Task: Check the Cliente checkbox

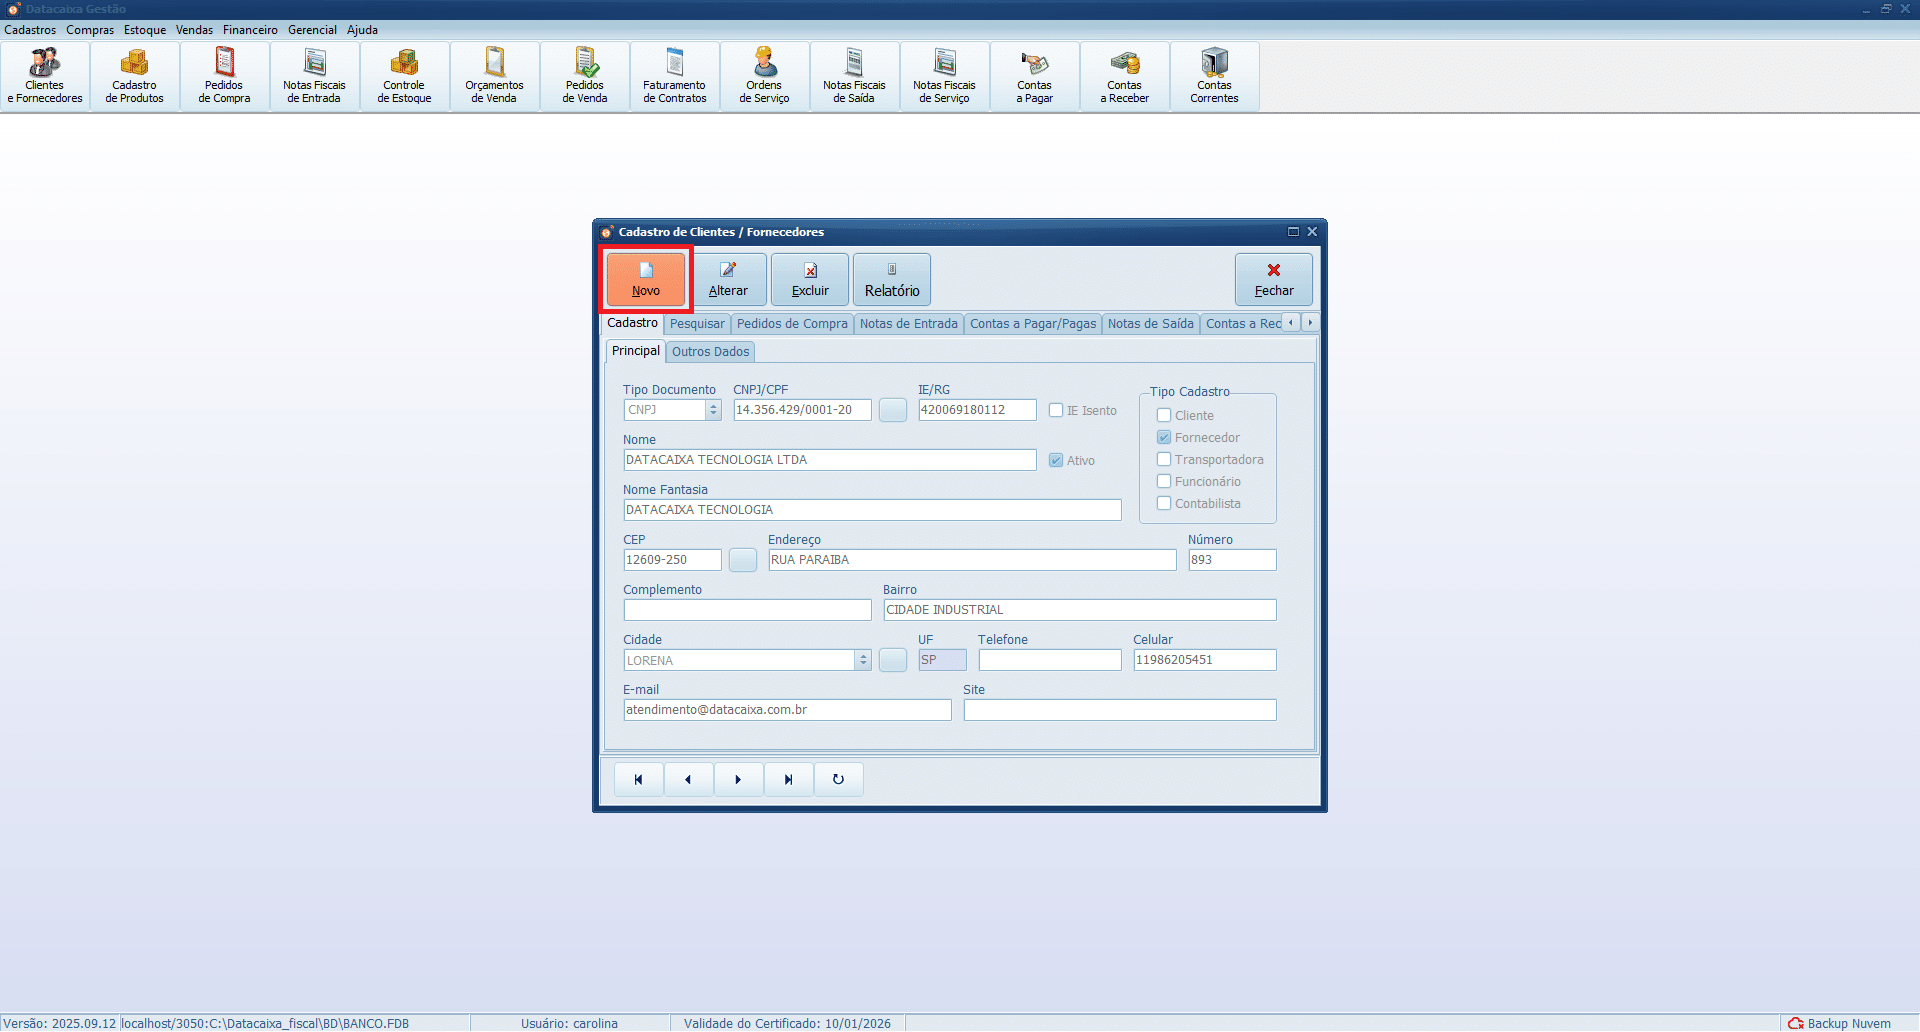Action: point(1164,416)
